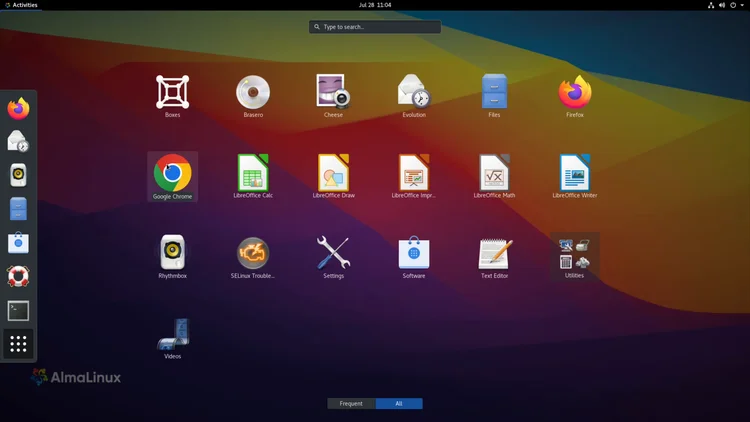
Task: Open the Utilities folder
Action: 574,256
